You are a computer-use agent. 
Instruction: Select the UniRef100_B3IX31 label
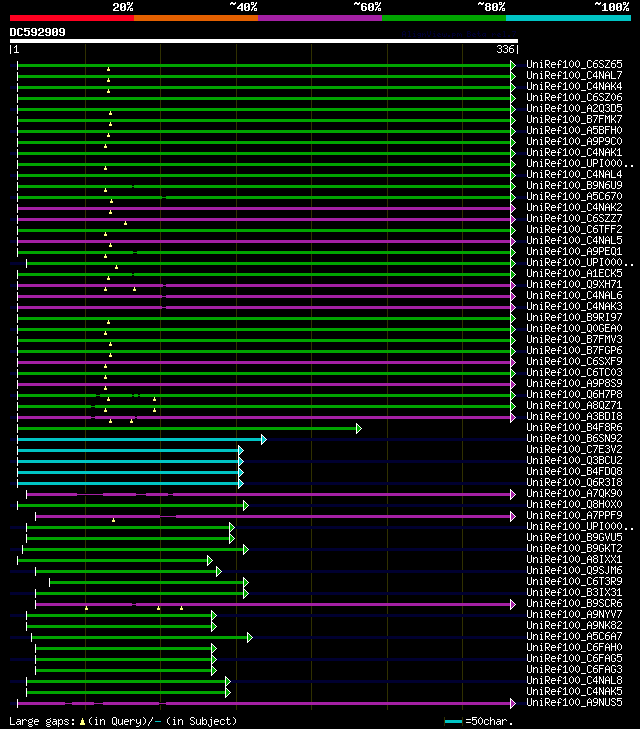pos(574,592)
